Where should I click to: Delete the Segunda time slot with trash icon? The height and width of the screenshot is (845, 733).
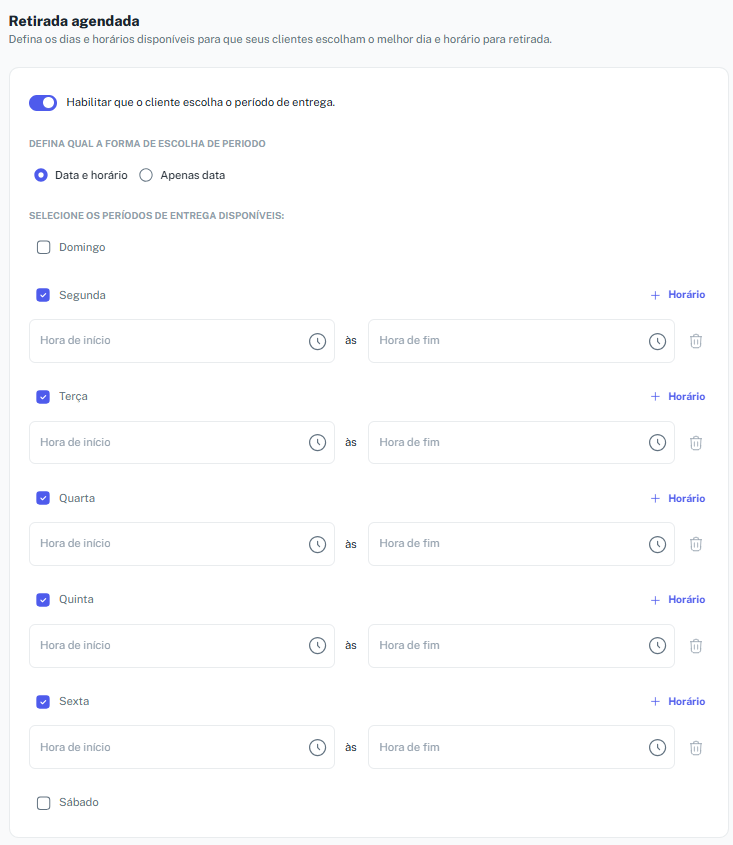[x=696, y=341]
